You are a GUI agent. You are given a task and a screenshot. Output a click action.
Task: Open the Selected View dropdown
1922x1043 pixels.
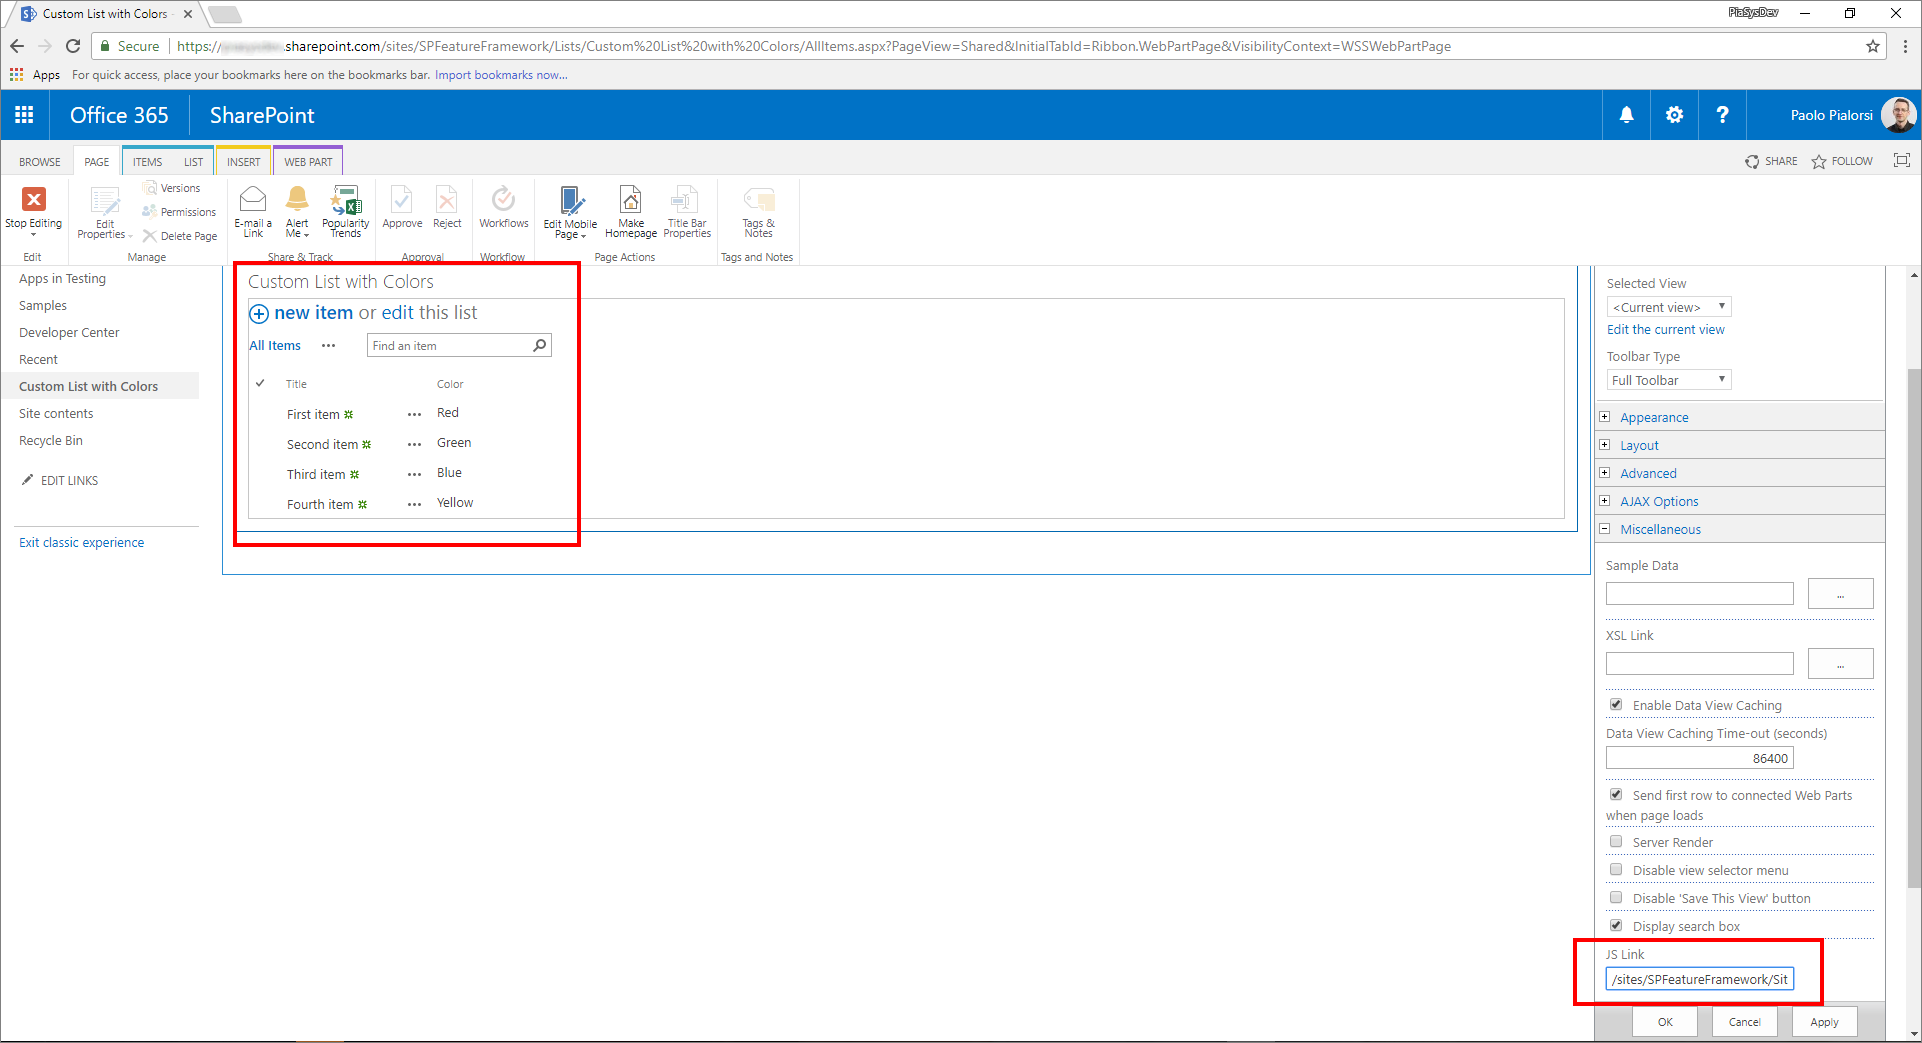pos(1669,307)
